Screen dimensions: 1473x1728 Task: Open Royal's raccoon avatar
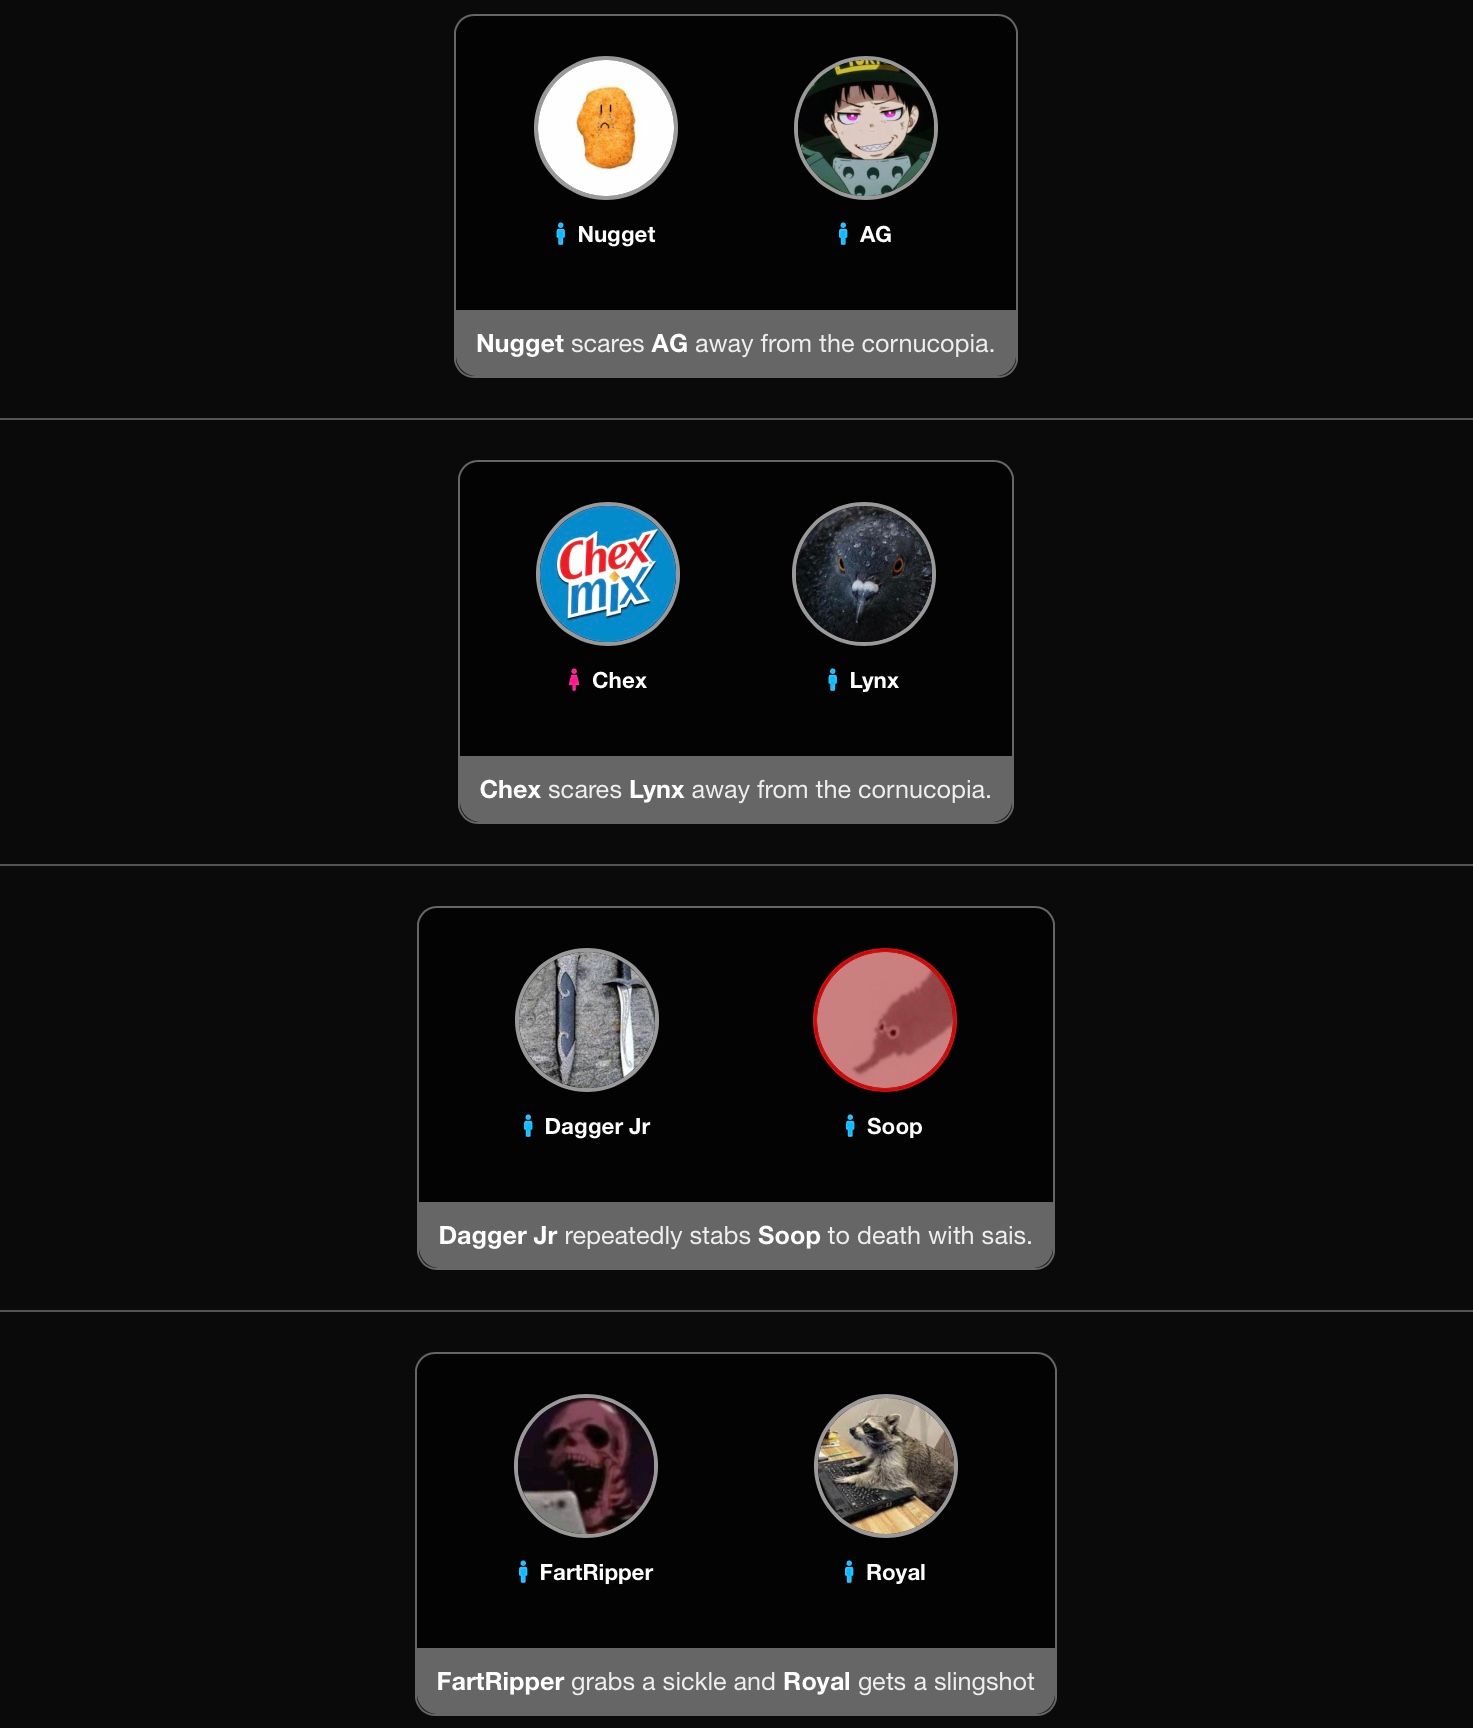pyautogui.click(x=886, y=1466)
